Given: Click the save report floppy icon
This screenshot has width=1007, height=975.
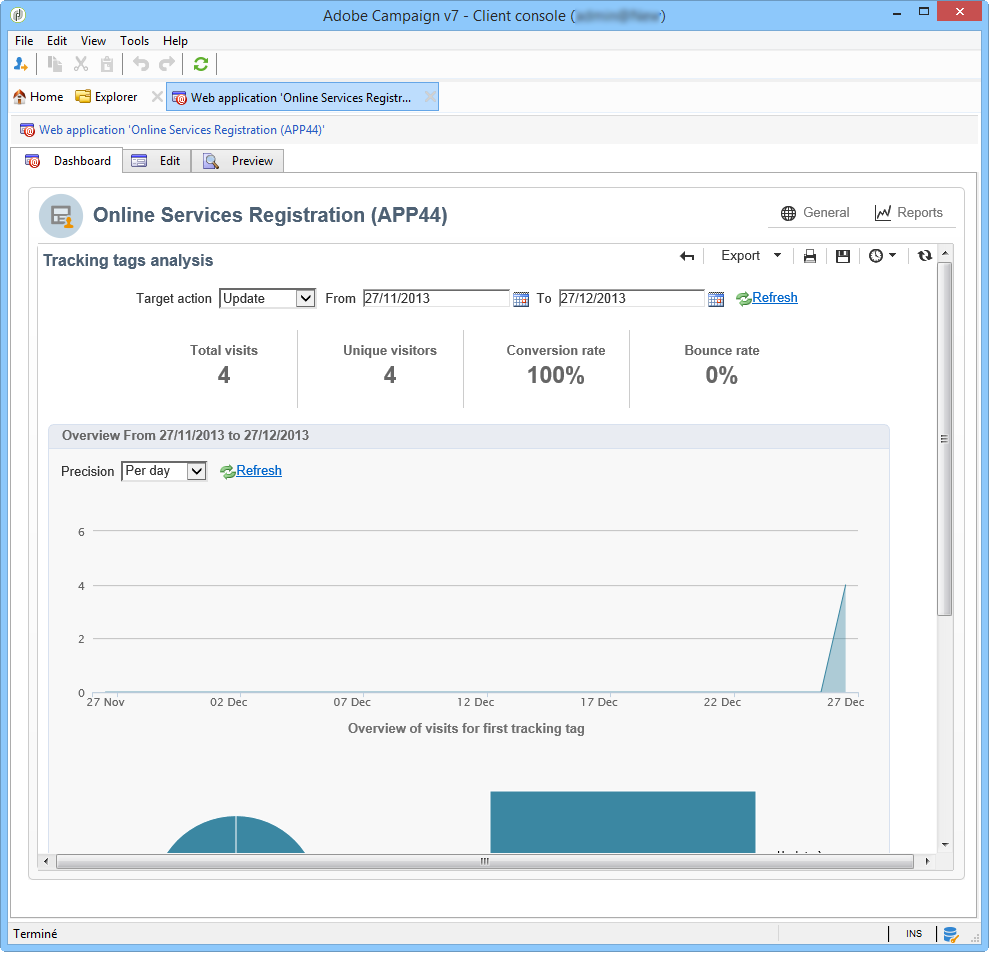Looking at the screenshot, I should click(x=843, y=256).
